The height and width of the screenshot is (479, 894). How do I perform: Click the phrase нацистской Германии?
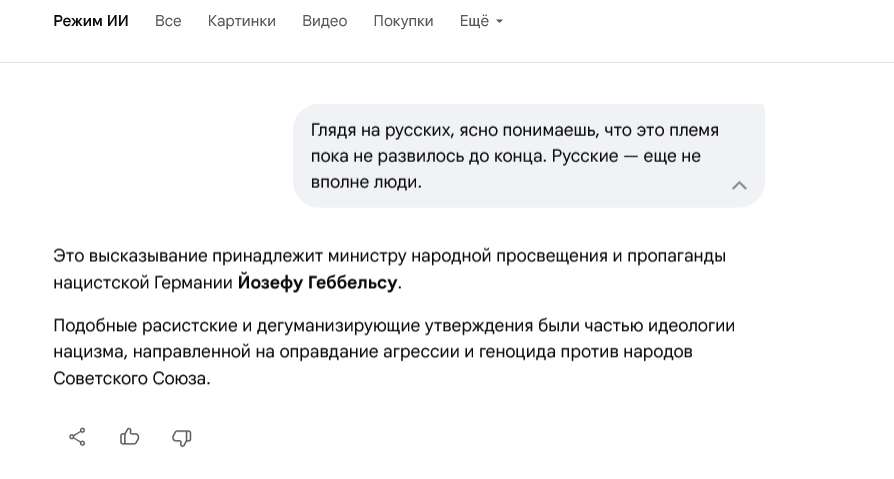point(142,283)
